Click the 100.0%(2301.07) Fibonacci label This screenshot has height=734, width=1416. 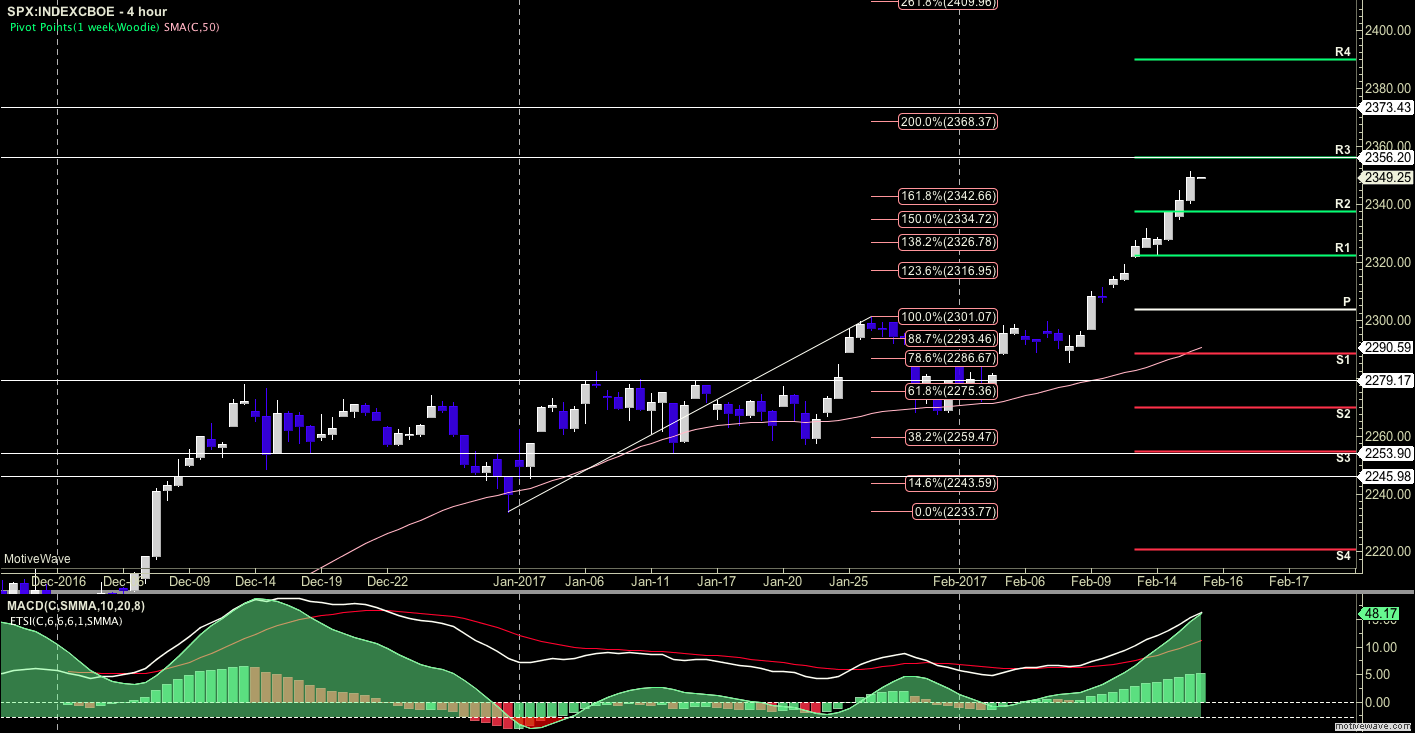[x=948, y=317]
